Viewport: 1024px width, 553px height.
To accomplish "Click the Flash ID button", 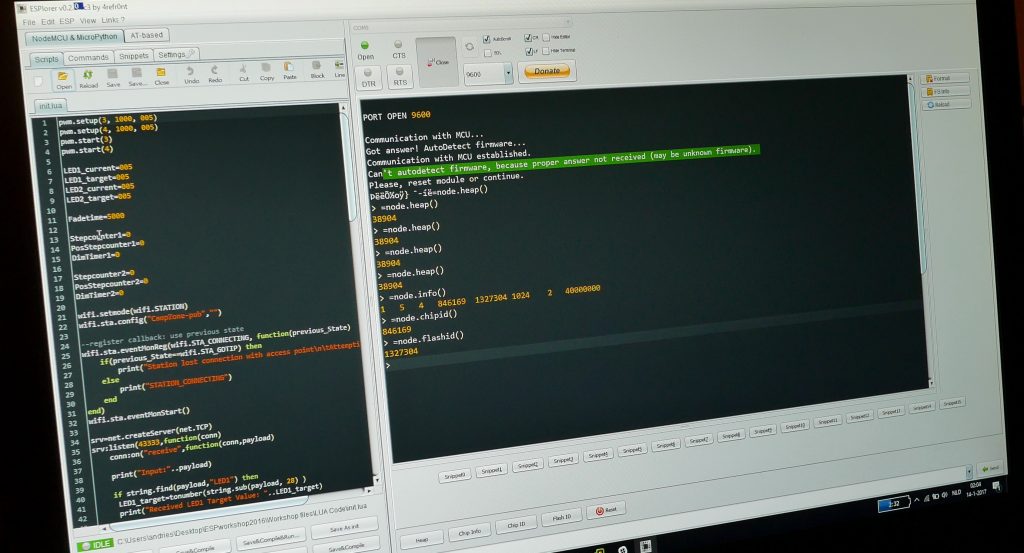I will tap(562, 517).
